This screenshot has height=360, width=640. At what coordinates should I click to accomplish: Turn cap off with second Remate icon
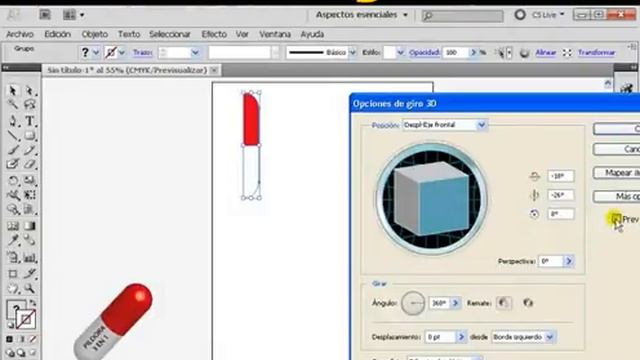point(528,303)
